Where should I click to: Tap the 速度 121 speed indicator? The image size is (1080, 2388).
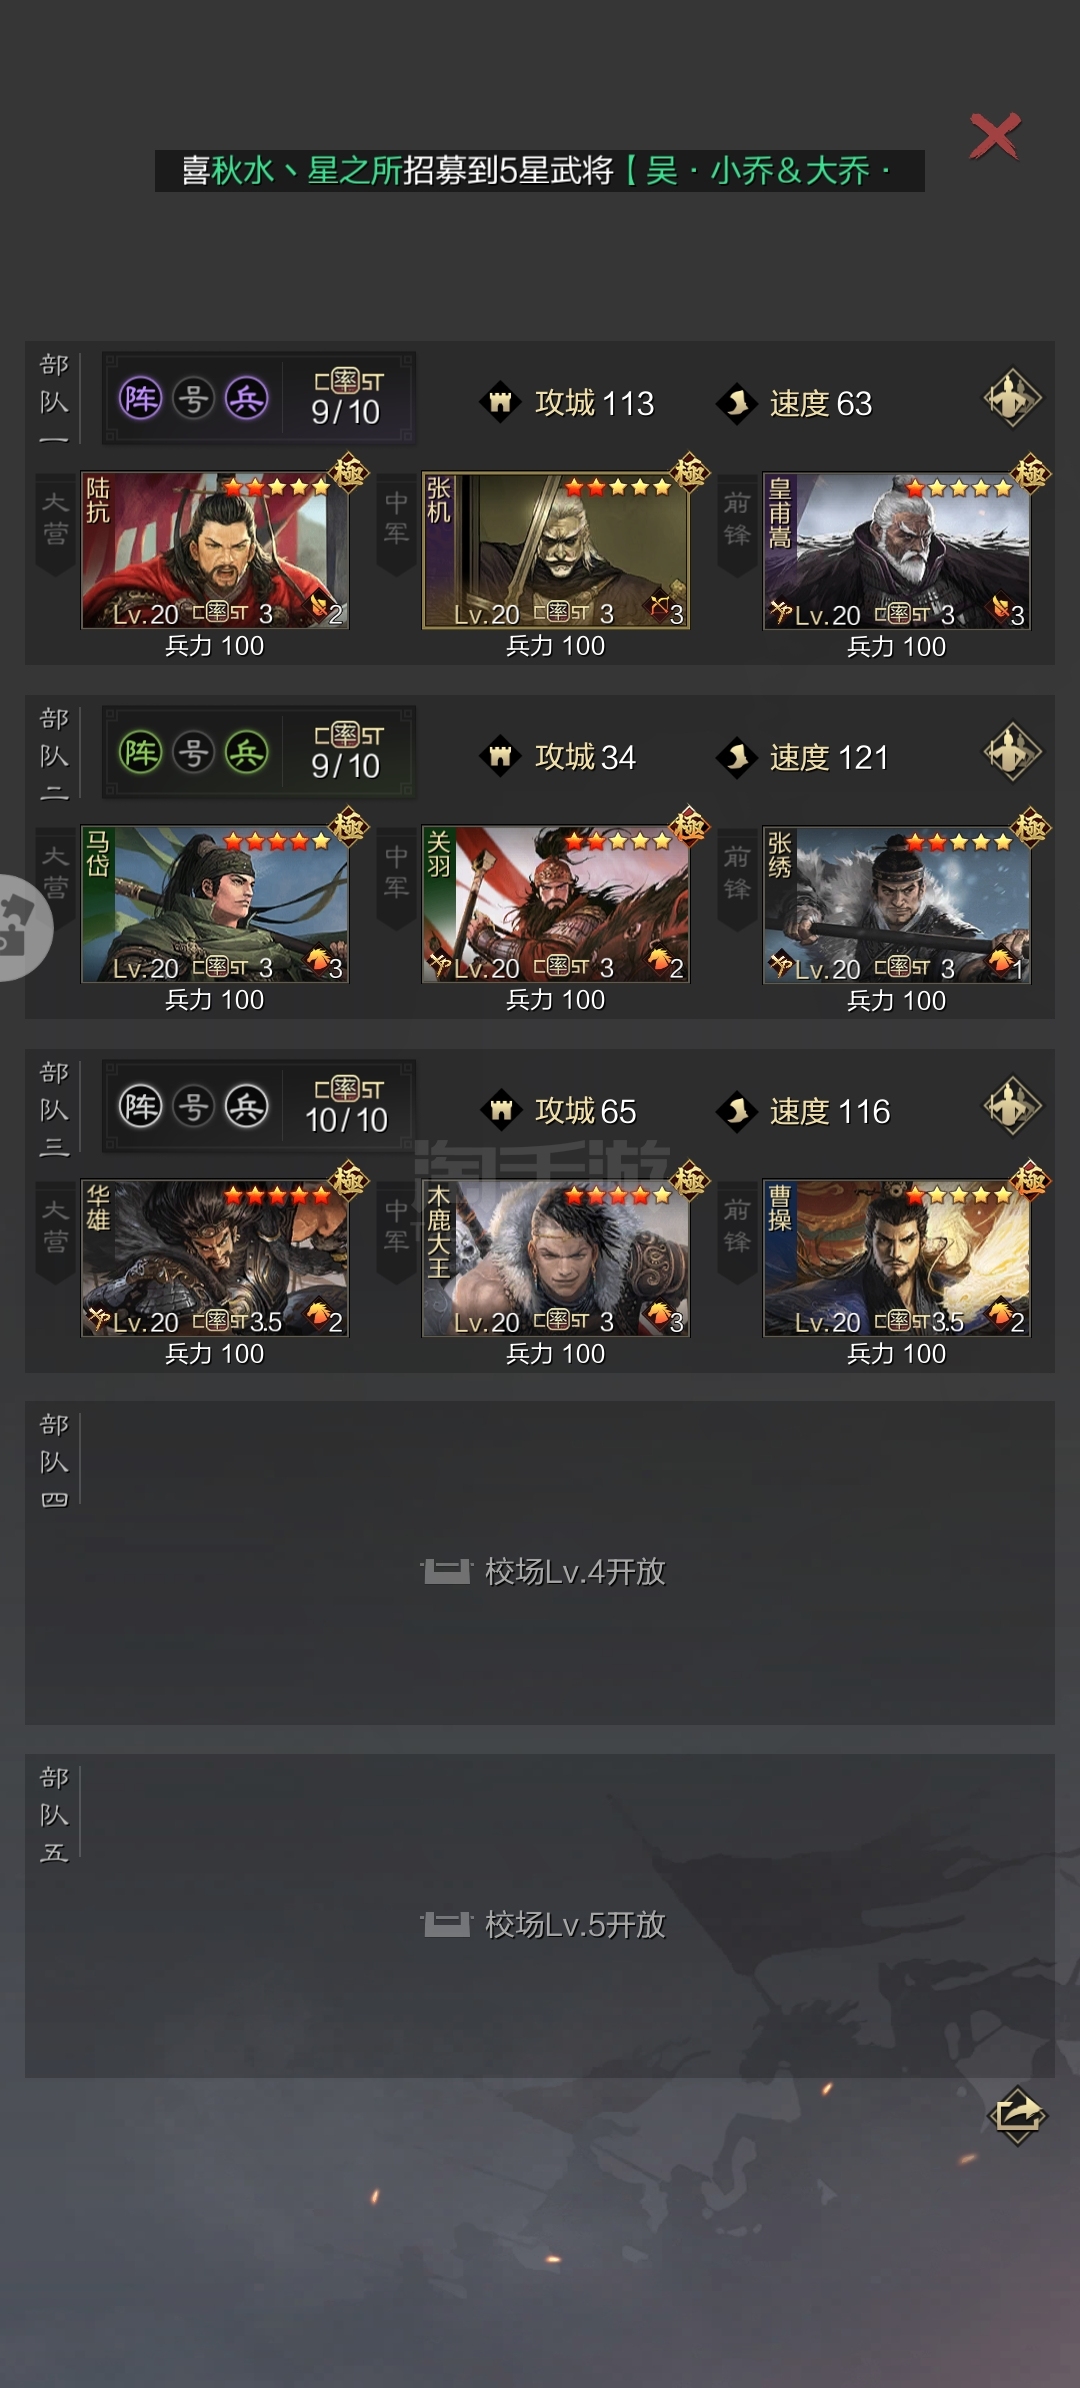tap(803, 757)
